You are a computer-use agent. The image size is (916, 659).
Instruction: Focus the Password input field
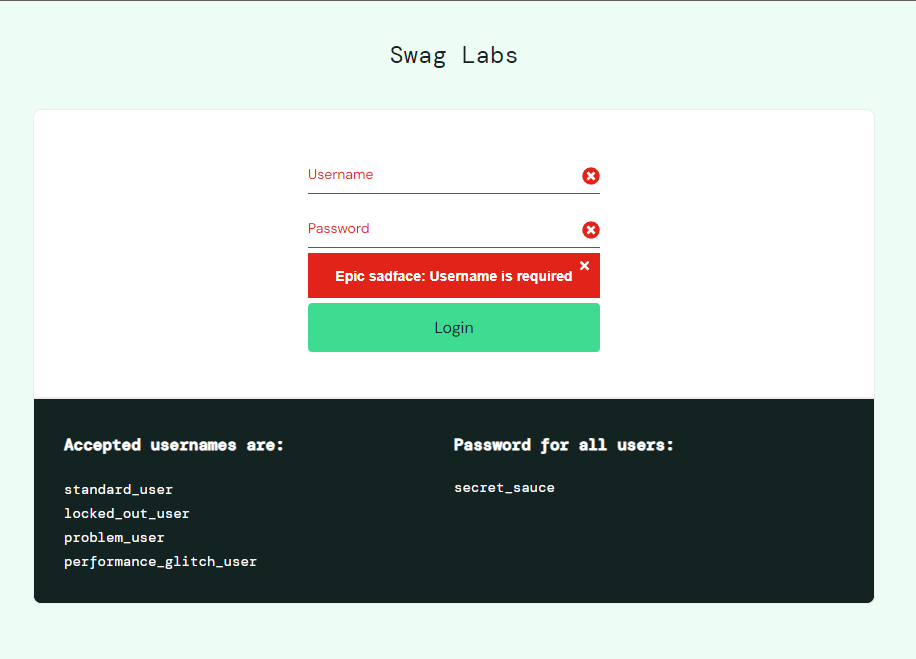click(440, 229)
